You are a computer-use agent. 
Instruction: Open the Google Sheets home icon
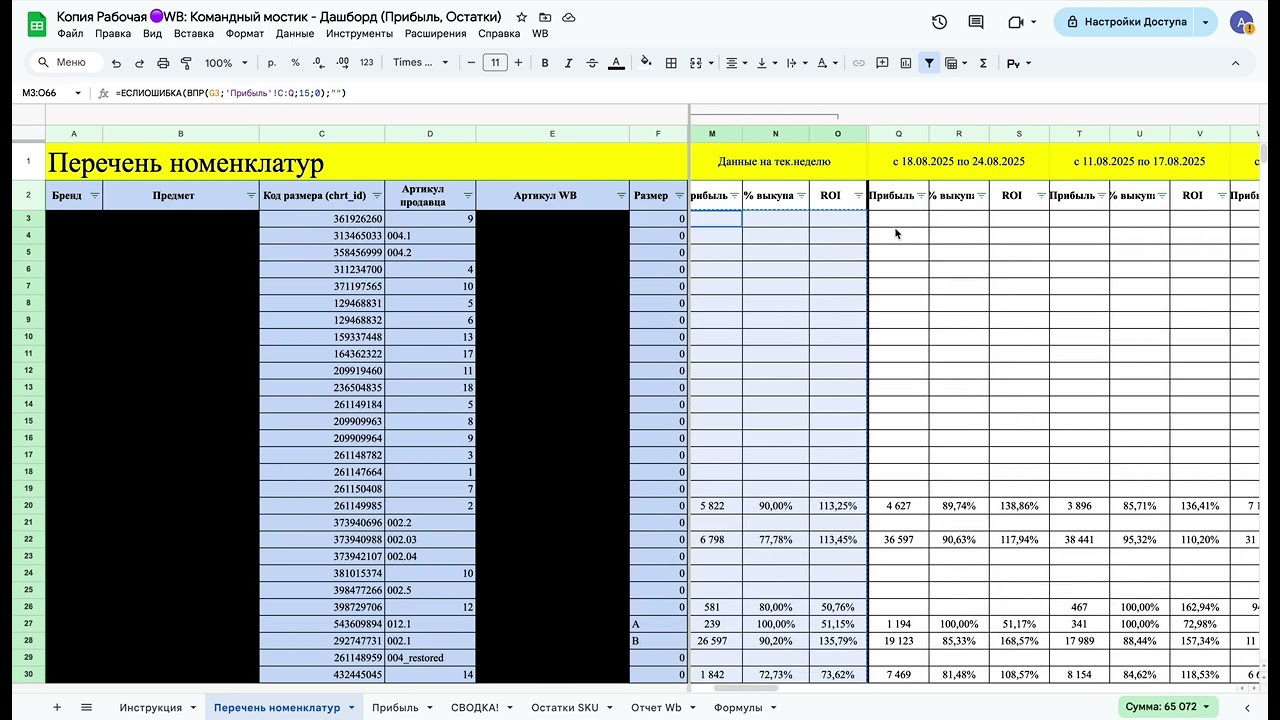coord(36,25)
